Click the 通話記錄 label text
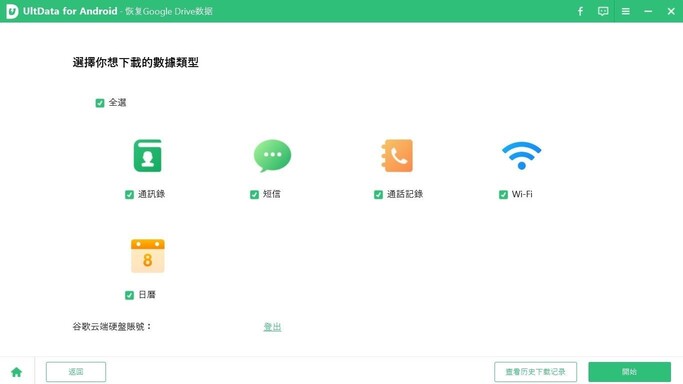This screenshot has height=384, width=683. click(405, 194)
